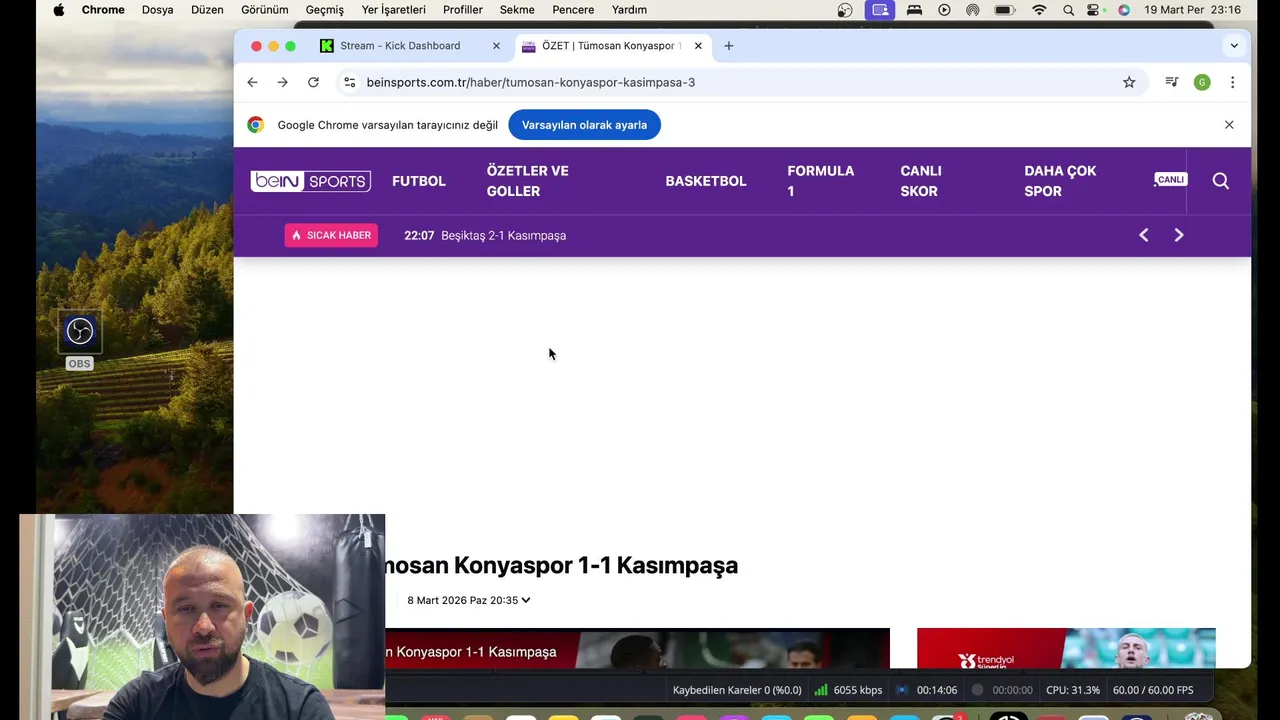Screen dimensions: 1280x720
Task: Click the bed focus mode icon
Action: pyautogui.click(x=914, y=10)
